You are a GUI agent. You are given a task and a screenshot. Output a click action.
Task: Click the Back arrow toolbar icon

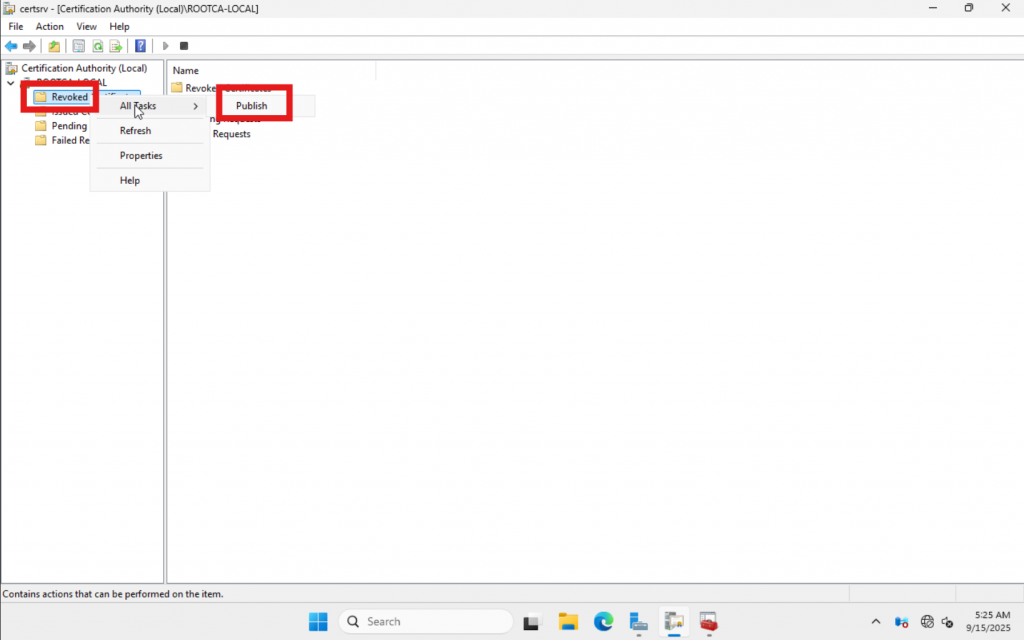11,46
